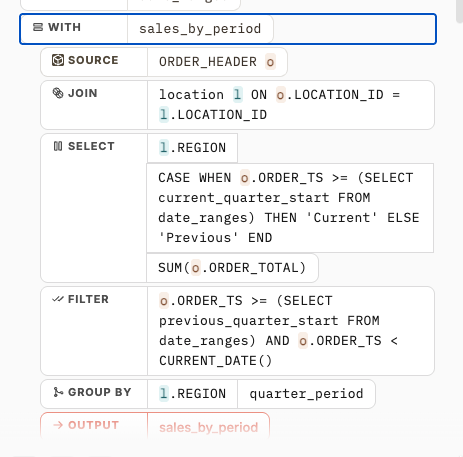Click the JOIN linked-circles icon
This screenshot has width=463, height=457.
(x=58, y=93)
